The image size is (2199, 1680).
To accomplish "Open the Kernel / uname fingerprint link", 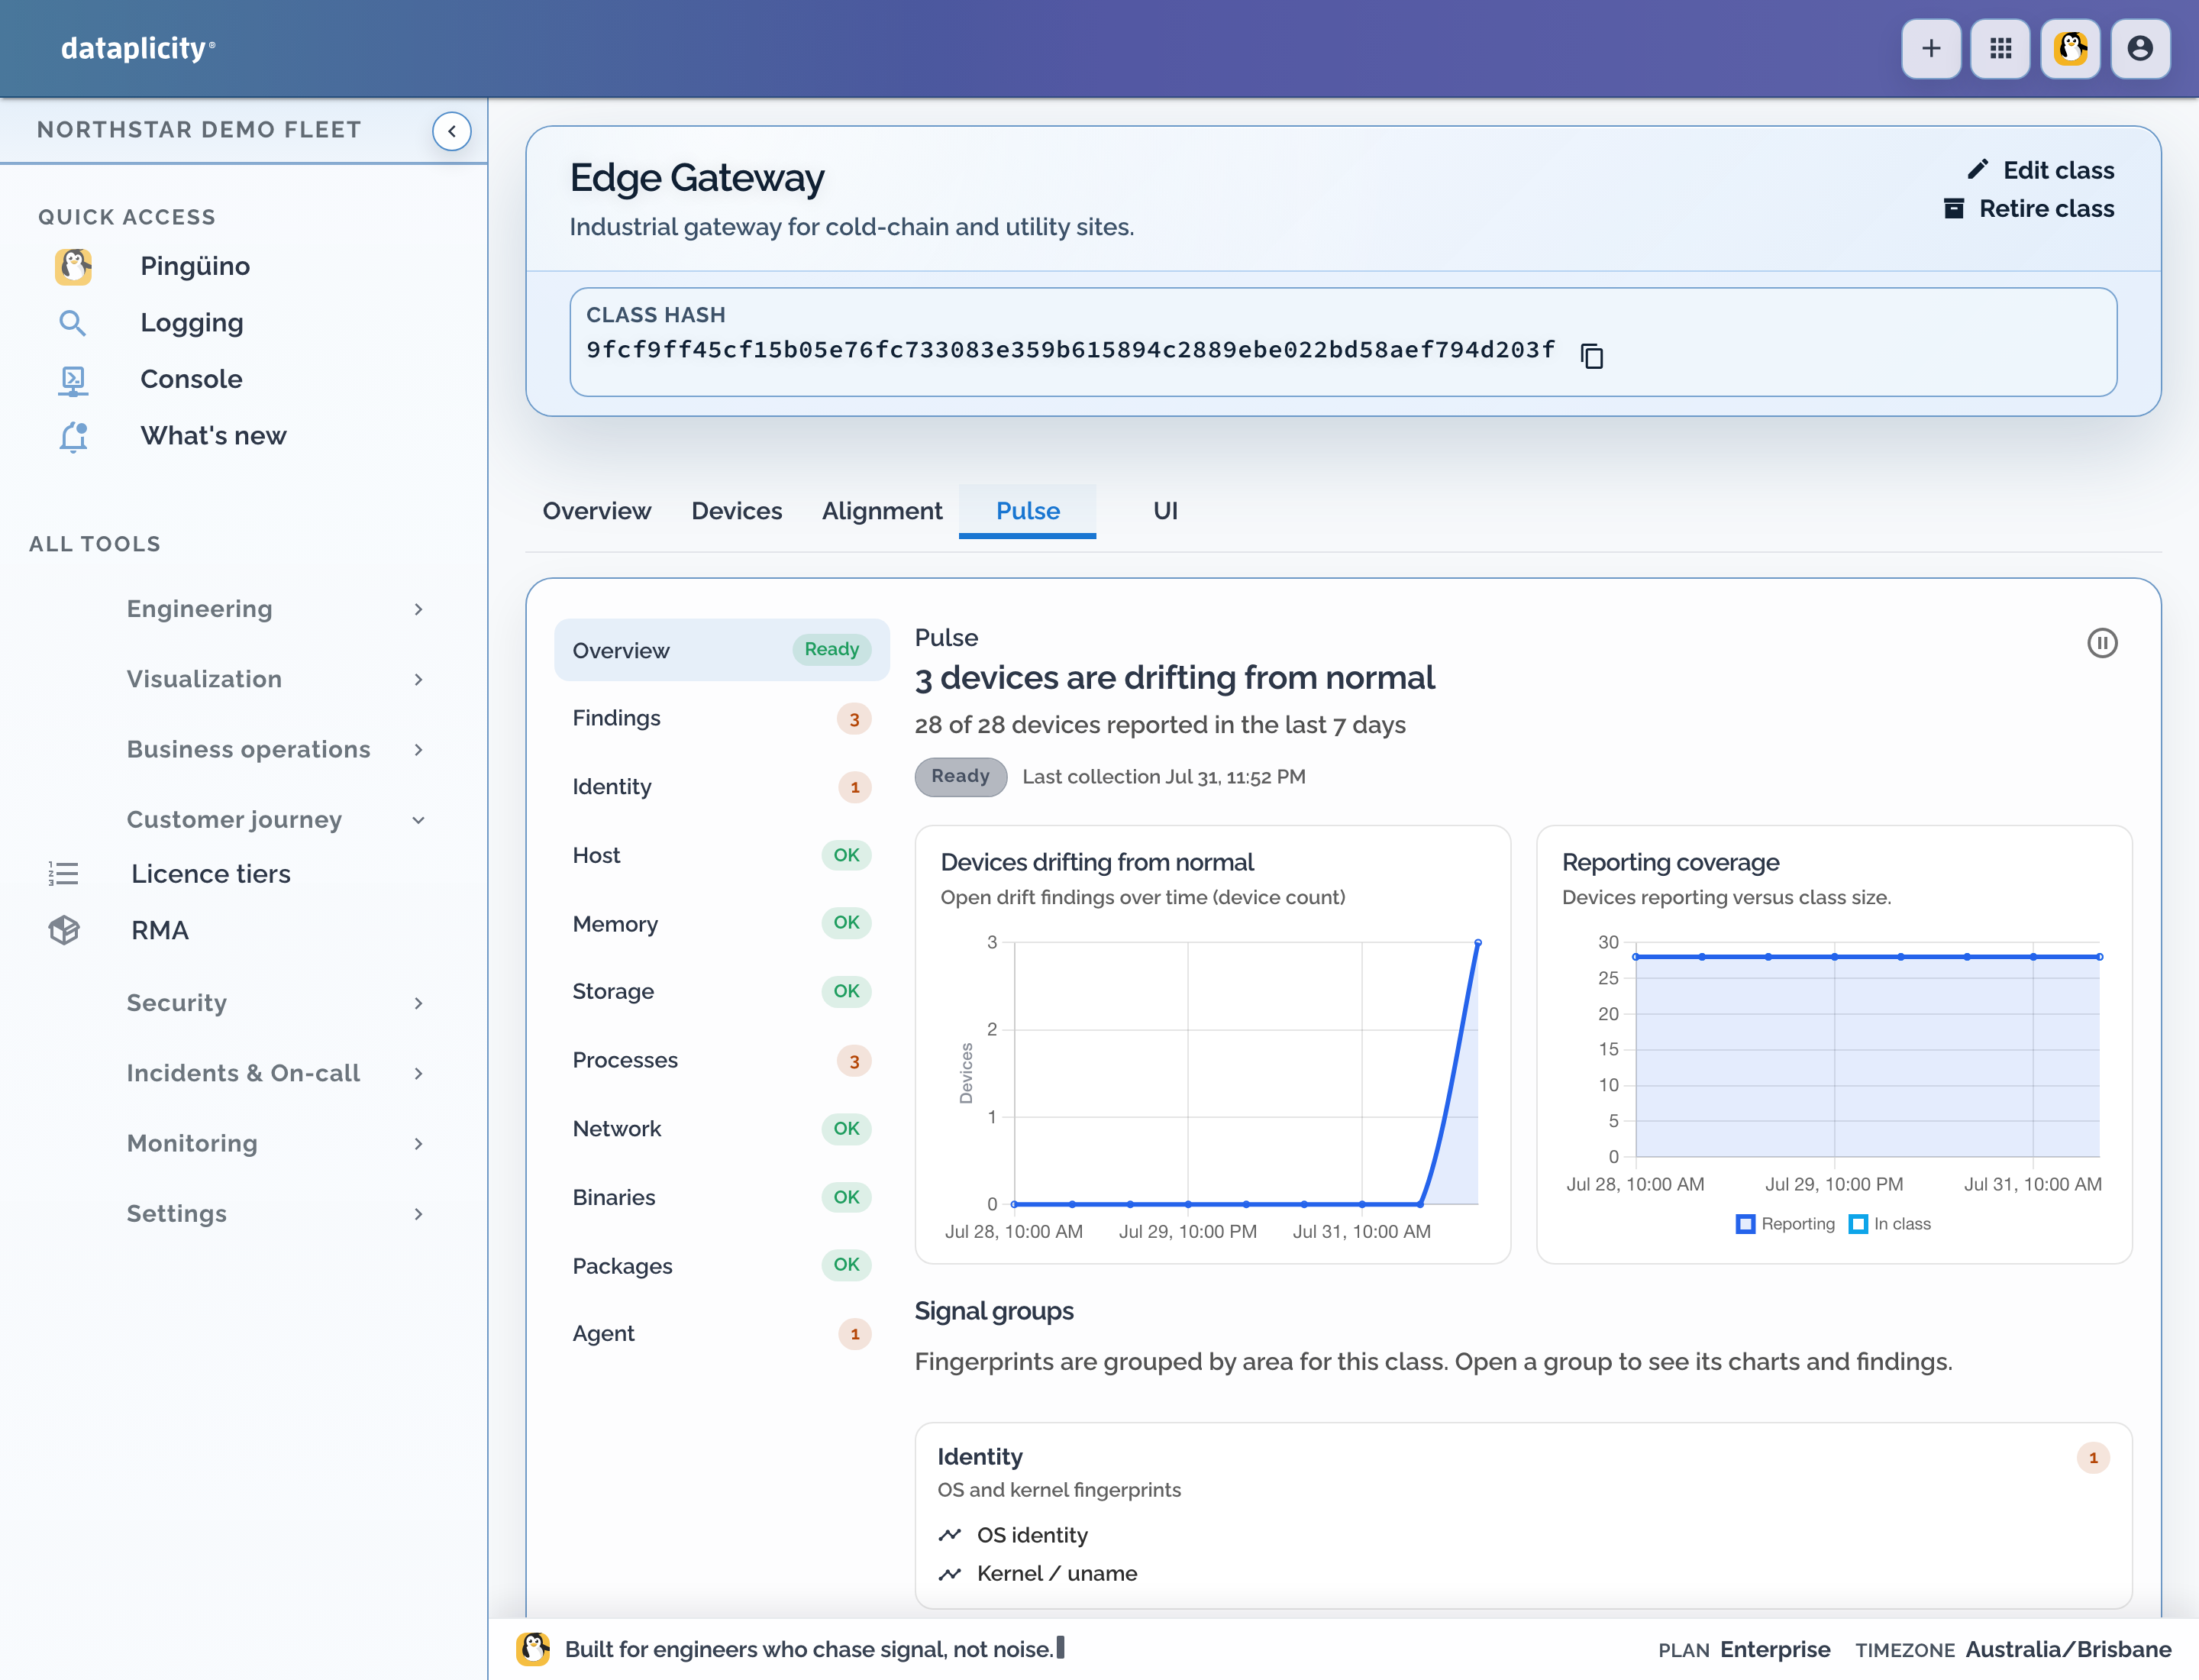I will click(1057, 1574).
